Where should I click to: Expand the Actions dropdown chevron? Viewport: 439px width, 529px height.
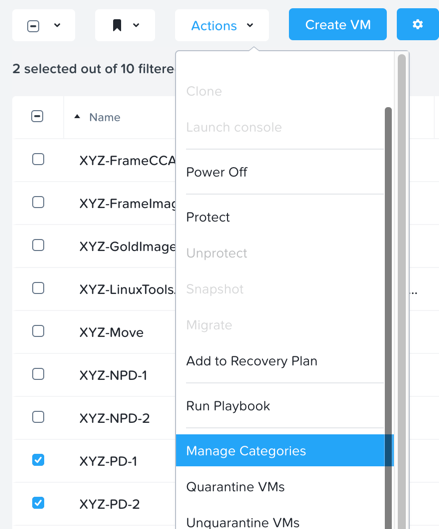point(250,25)
